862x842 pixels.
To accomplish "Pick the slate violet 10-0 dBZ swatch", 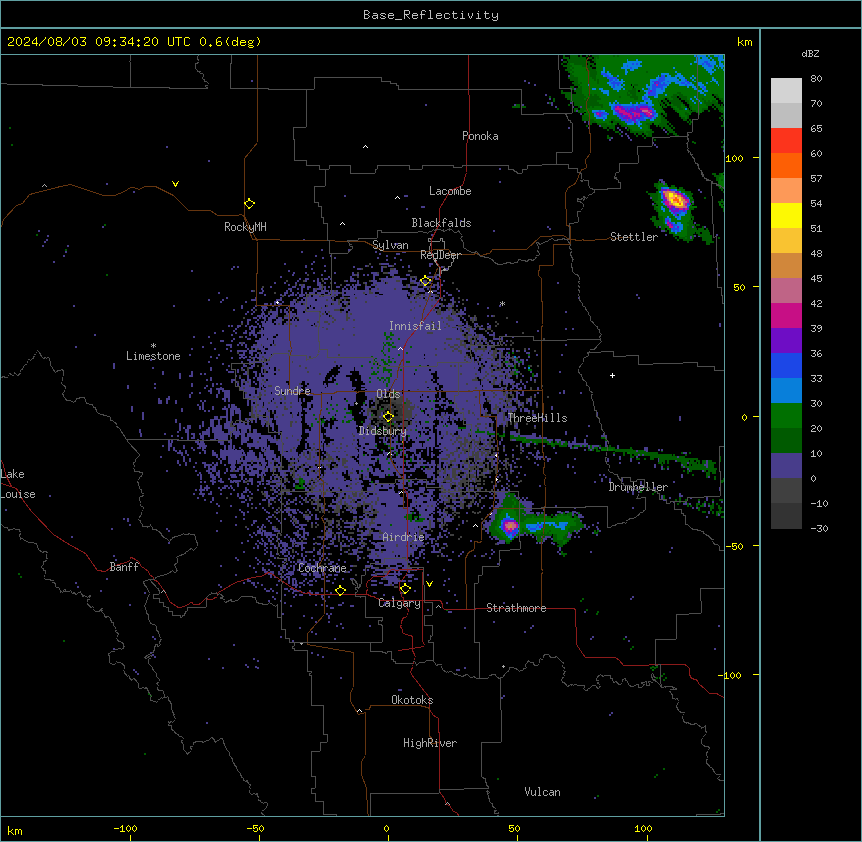I will point(786,466).
